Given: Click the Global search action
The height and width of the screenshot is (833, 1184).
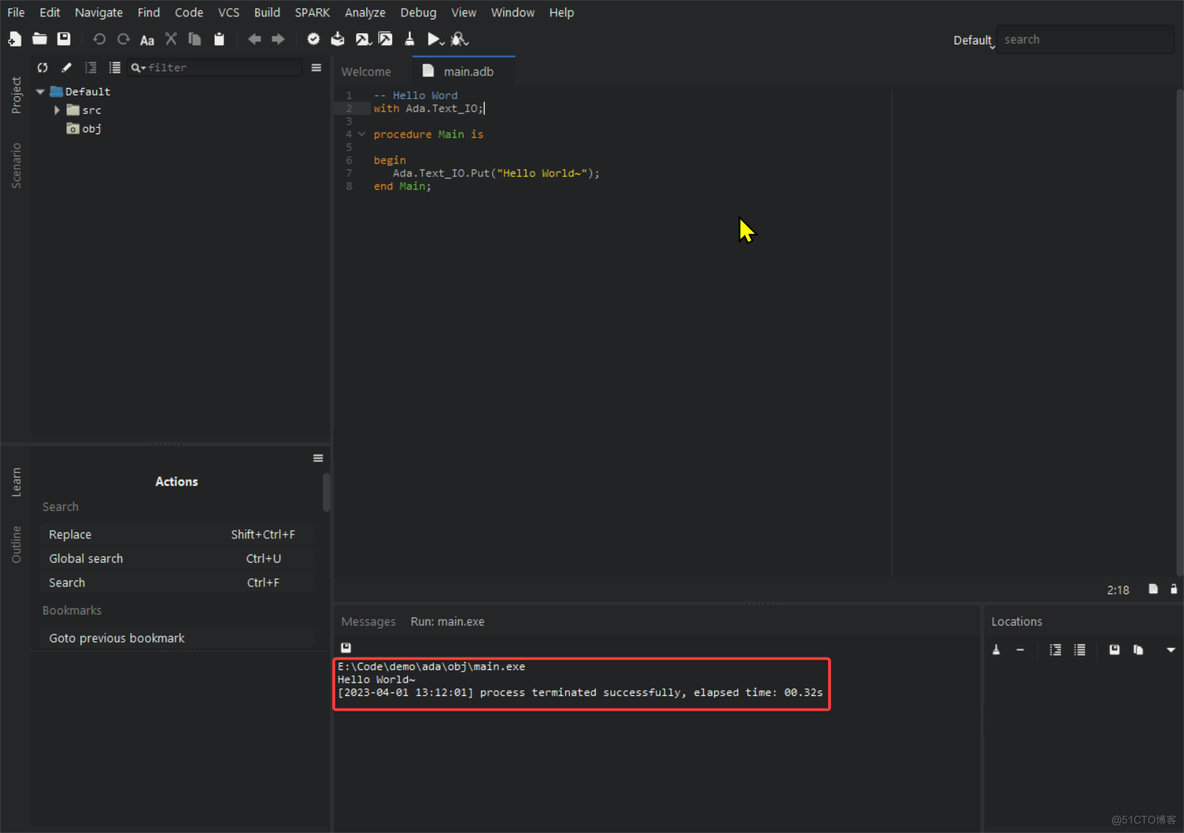Looking at the screenshot, I should pos(86,558).
